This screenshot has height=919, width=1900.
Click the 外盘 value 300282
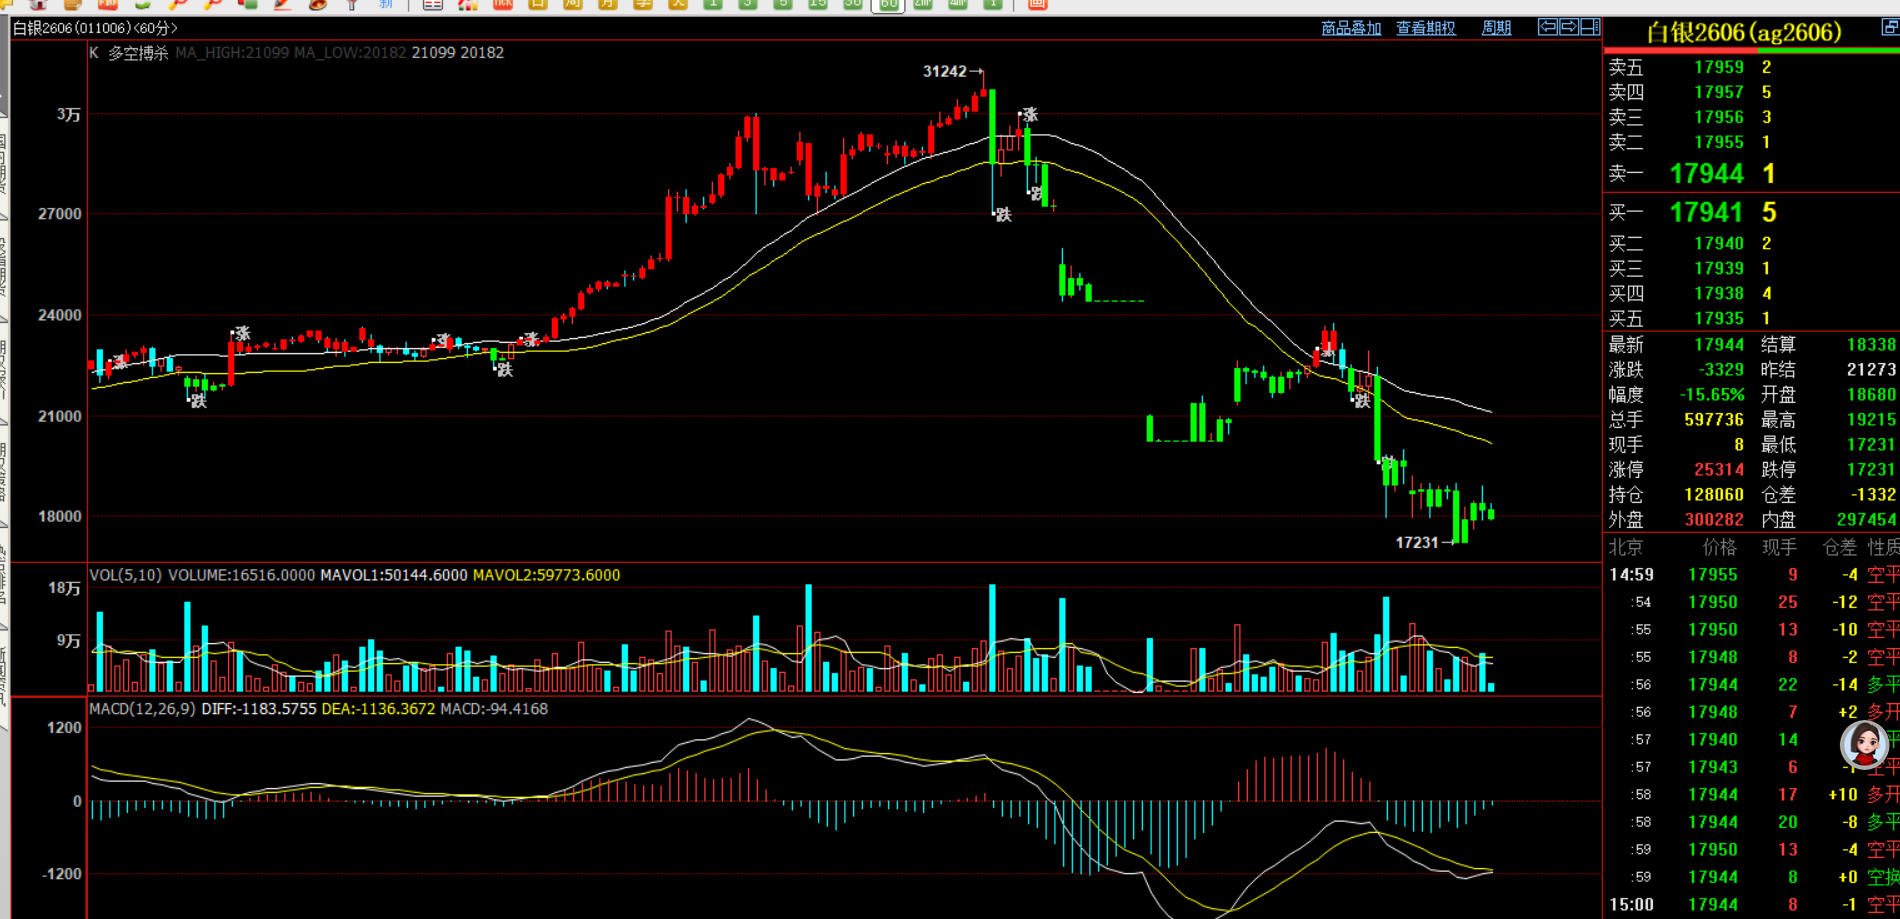1714,520
